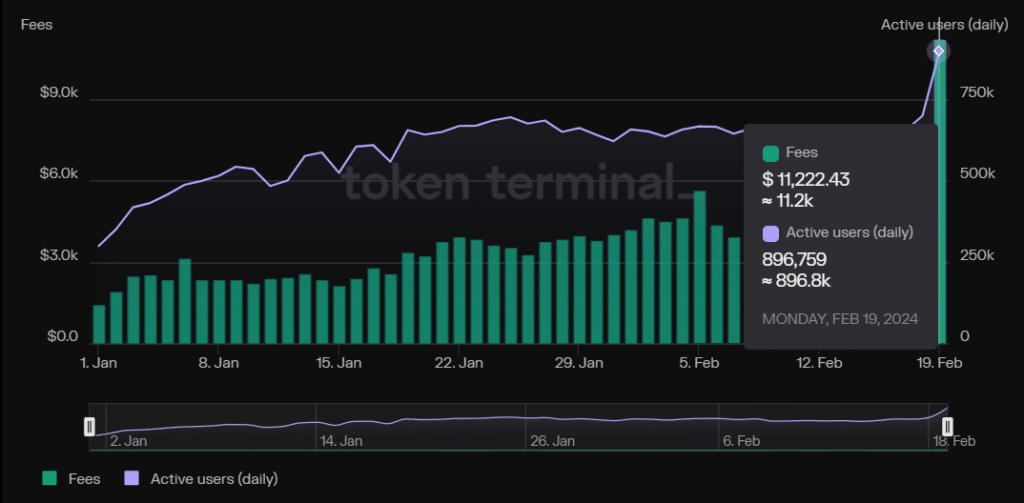Click the '896,759' tooltip value
The width and height of the screenshot is (1024, 503).
tap(794, 260)
